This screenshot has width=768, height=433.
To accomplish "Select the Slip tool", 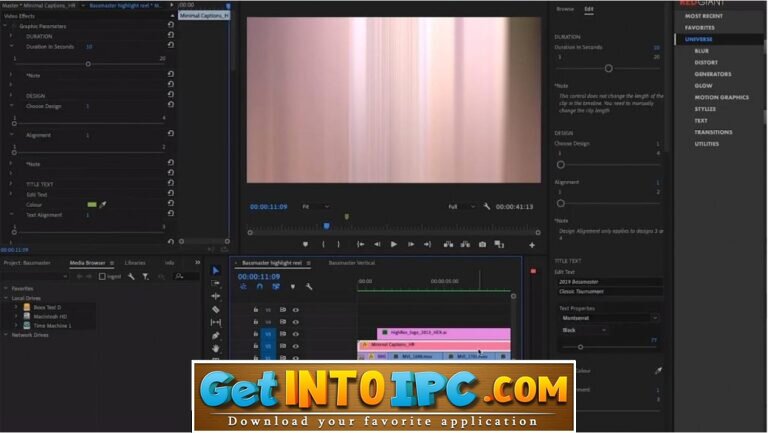I will [216, 322].
